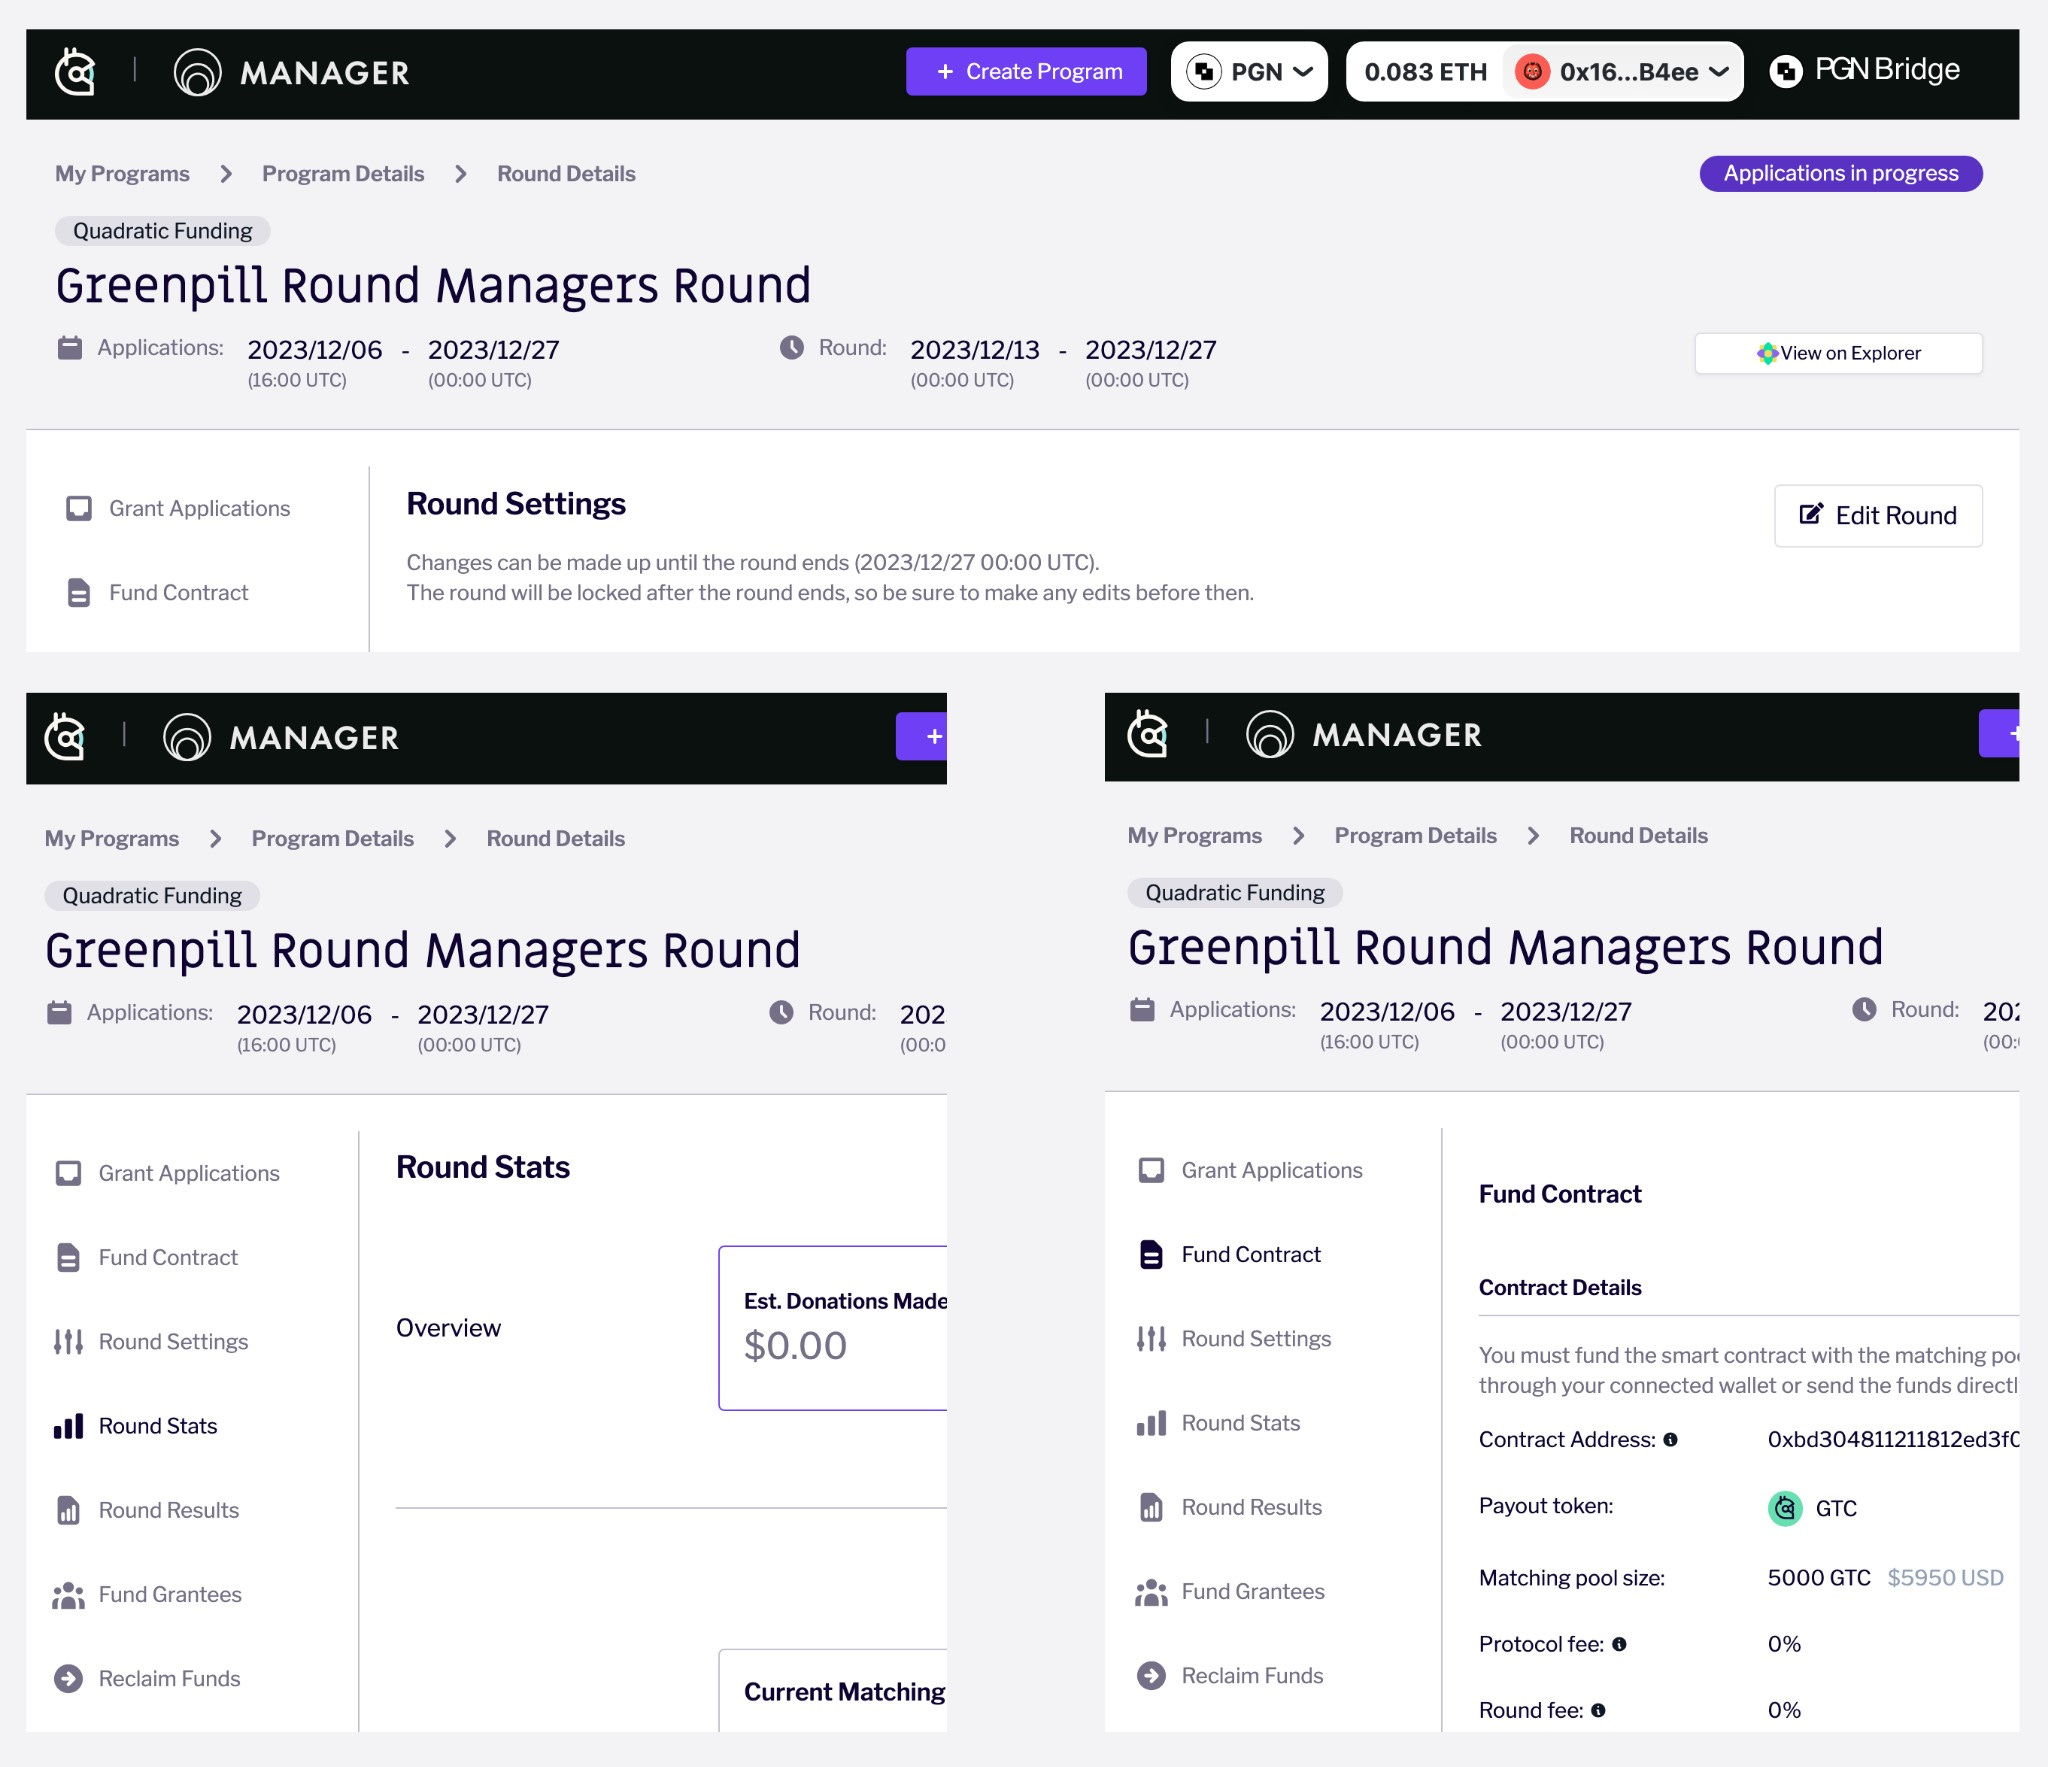Open Reclaim Funds in Fund Contract panel sidebar
2048x1767 pixels.
click(x=1230, y=1675)
